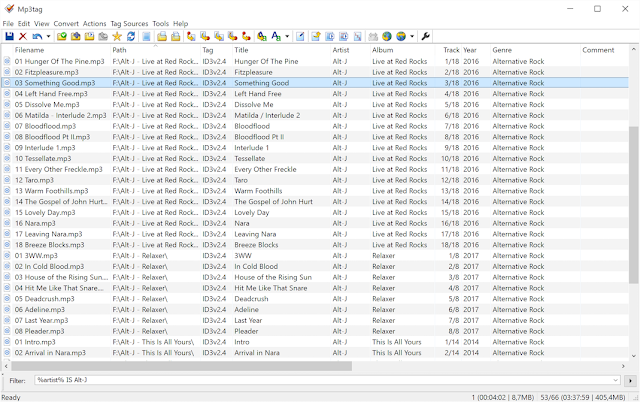This screenshot has width=640, height=402.
Task: Open the Convert menu
Action: tap(66, 24)
